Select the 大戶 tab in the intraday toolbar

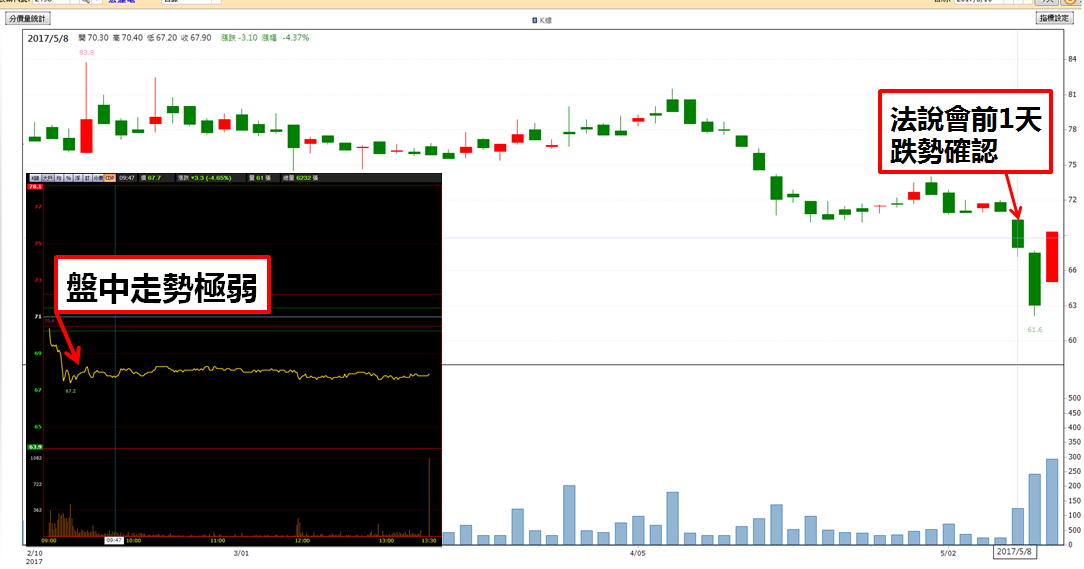tap(48, 178)
